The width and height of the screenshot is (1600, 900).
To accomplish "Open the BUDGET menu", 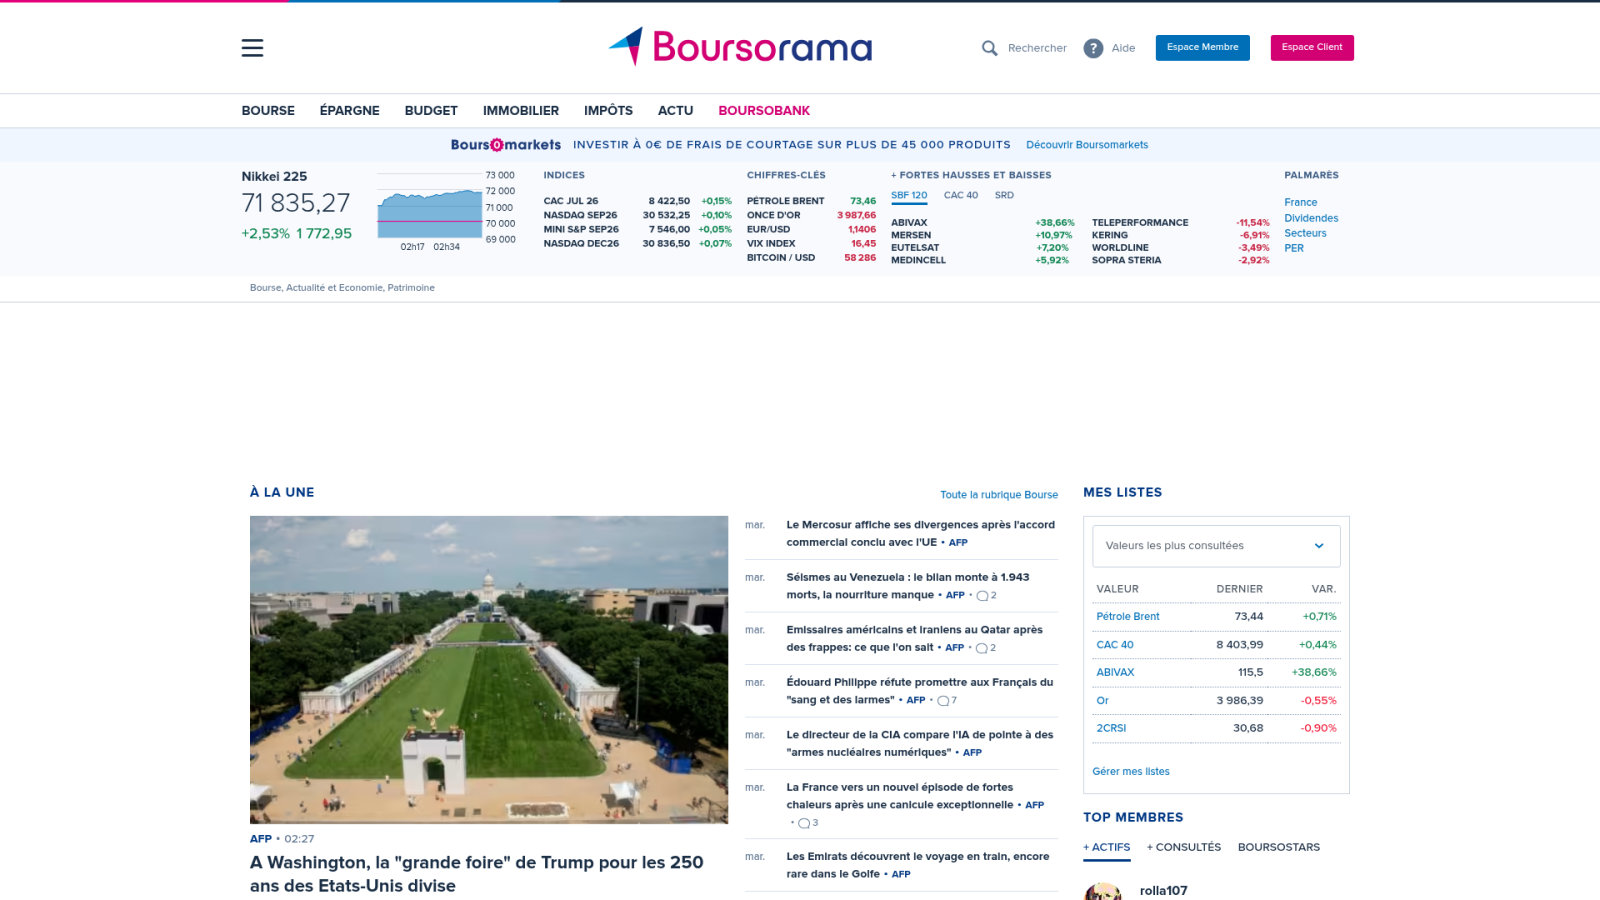I will point(431,111).
